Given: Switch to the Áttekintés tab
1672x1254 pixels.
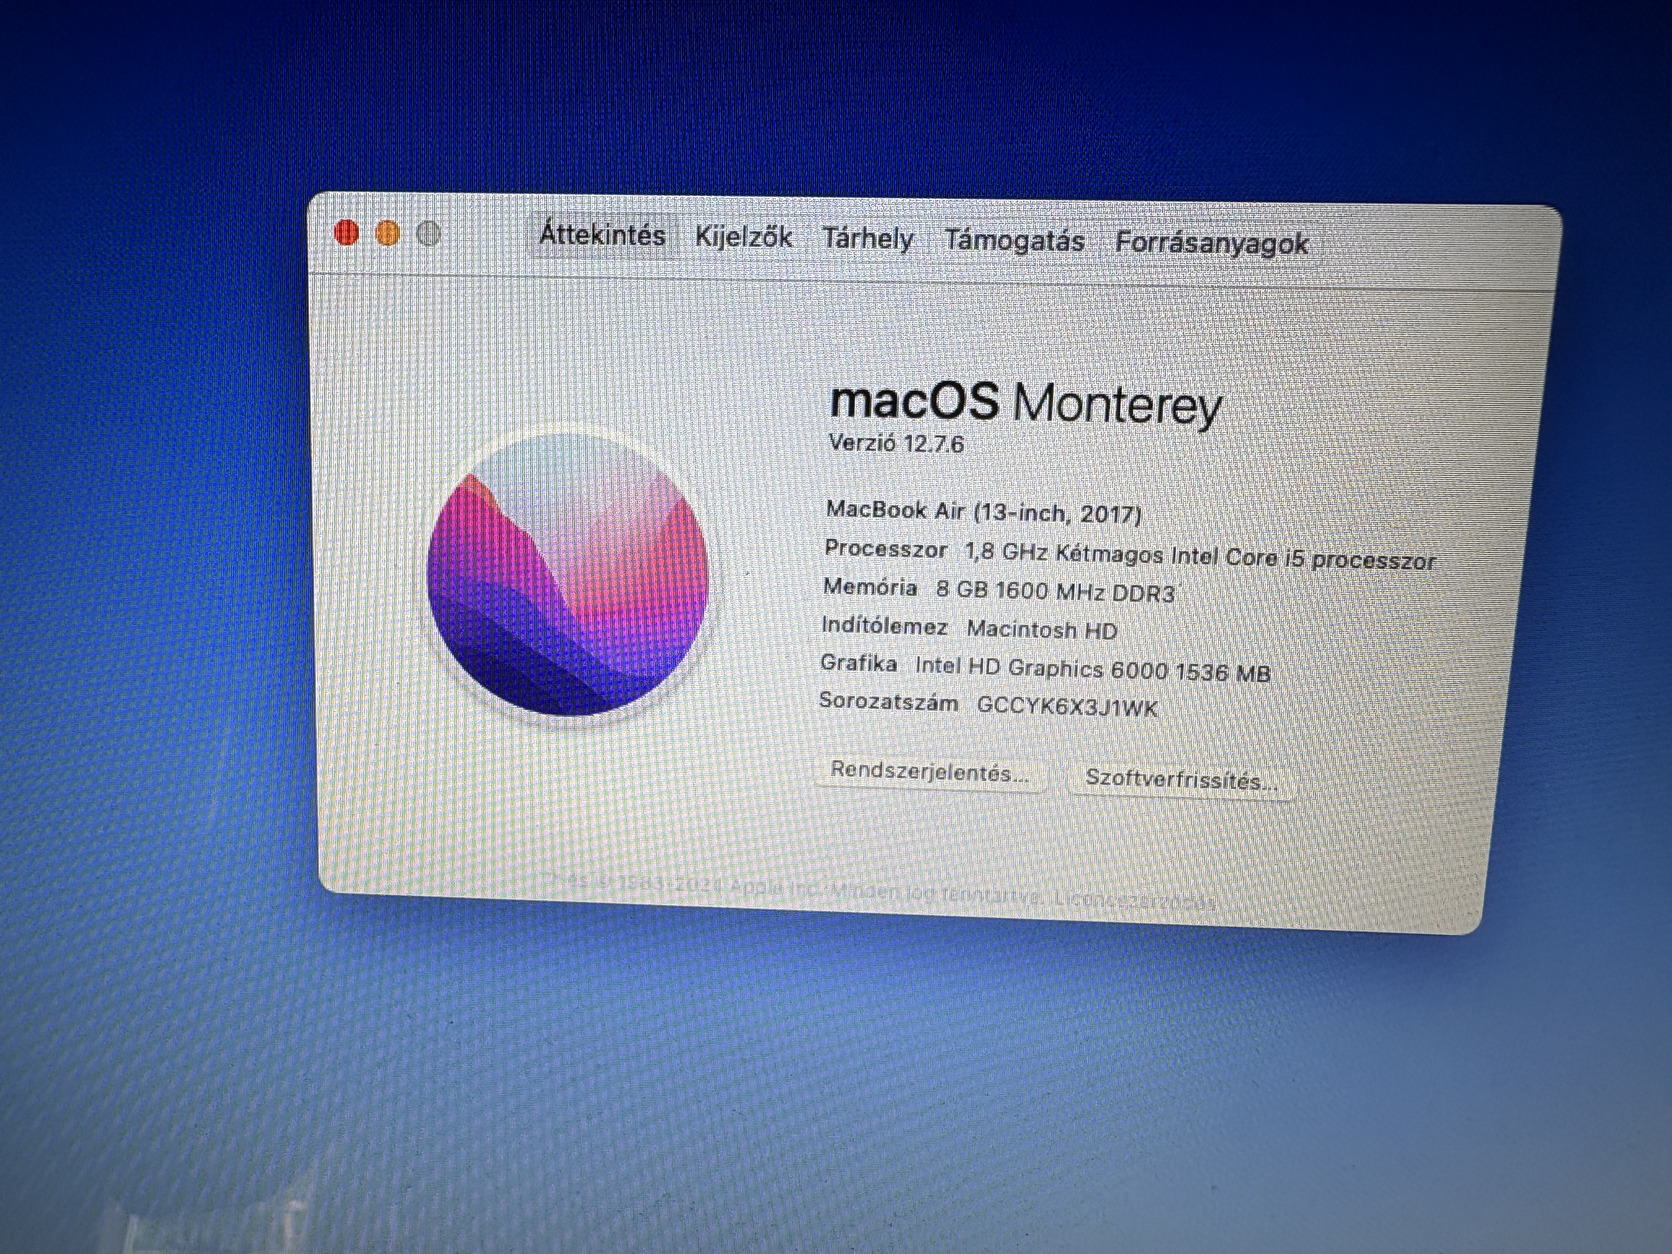Looking at the screenshot, I should (602, 235).
